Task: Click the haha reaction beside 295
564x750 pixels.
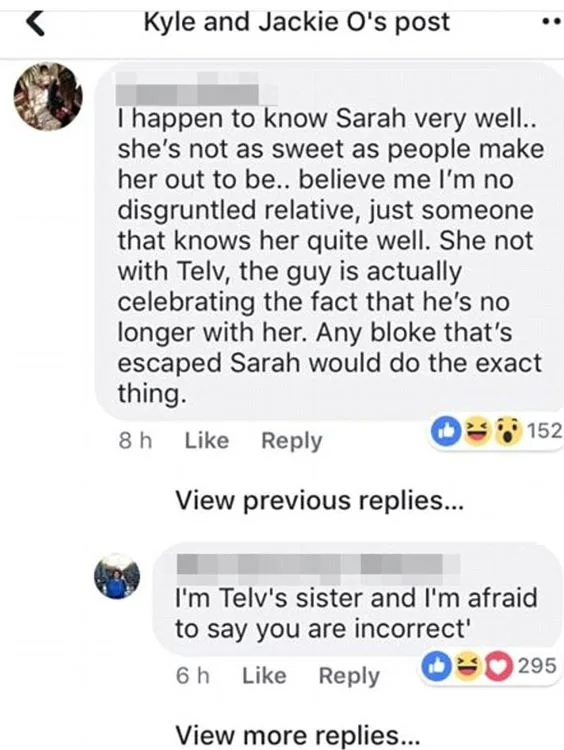Action: pos(466,667)
